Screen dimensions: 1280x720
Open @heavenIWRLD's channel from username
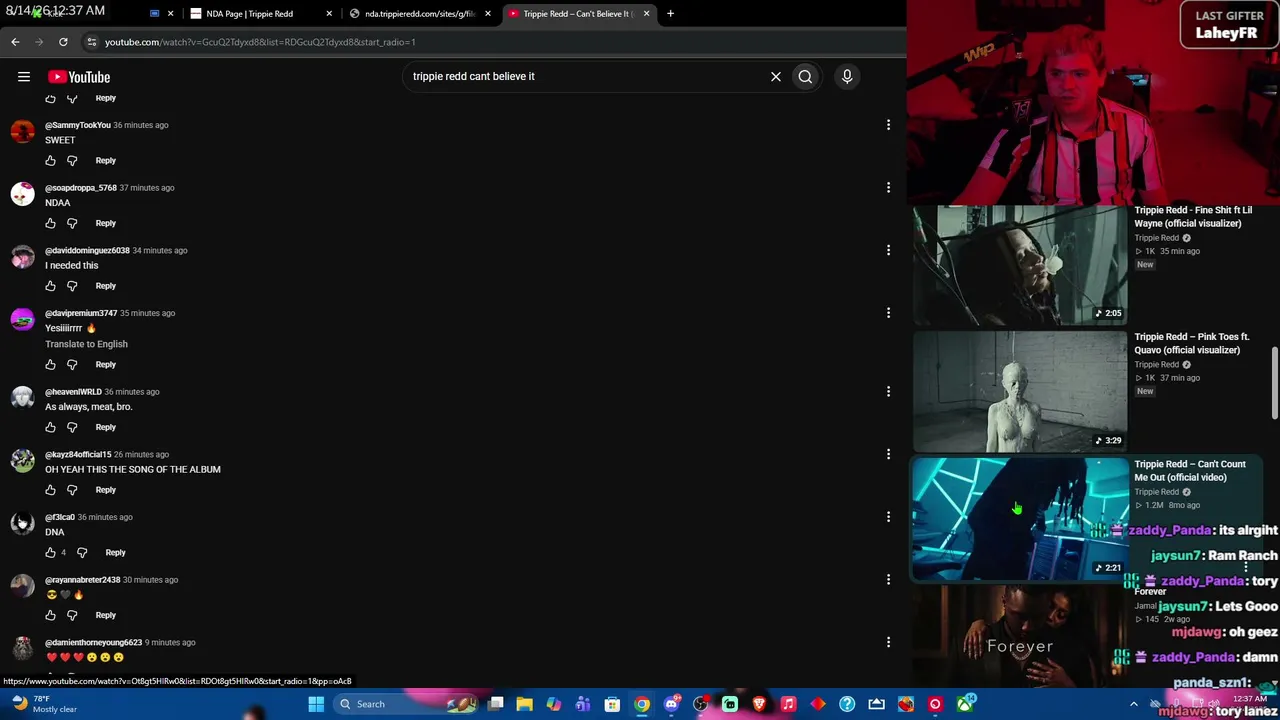[x=73, y=392]
